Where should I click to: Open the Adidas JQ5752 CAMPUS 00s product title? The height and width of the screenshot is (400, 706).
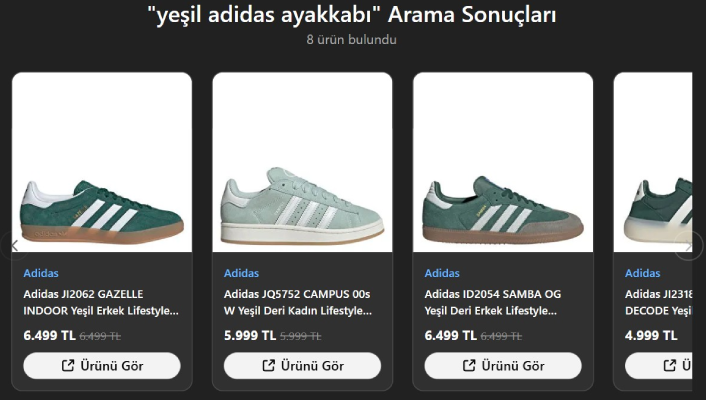coord(301,302)
